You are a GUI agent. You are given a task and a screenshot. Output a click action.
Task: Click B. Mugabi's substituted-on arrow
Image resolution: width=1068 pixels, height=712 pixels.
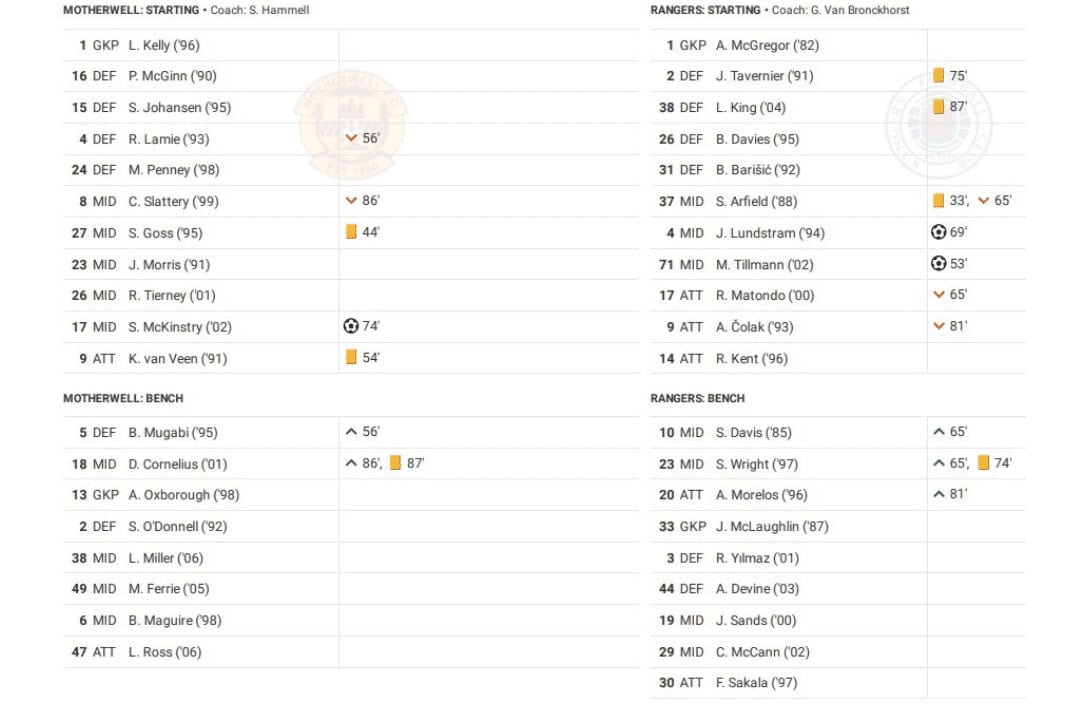(x=351, y=432)
